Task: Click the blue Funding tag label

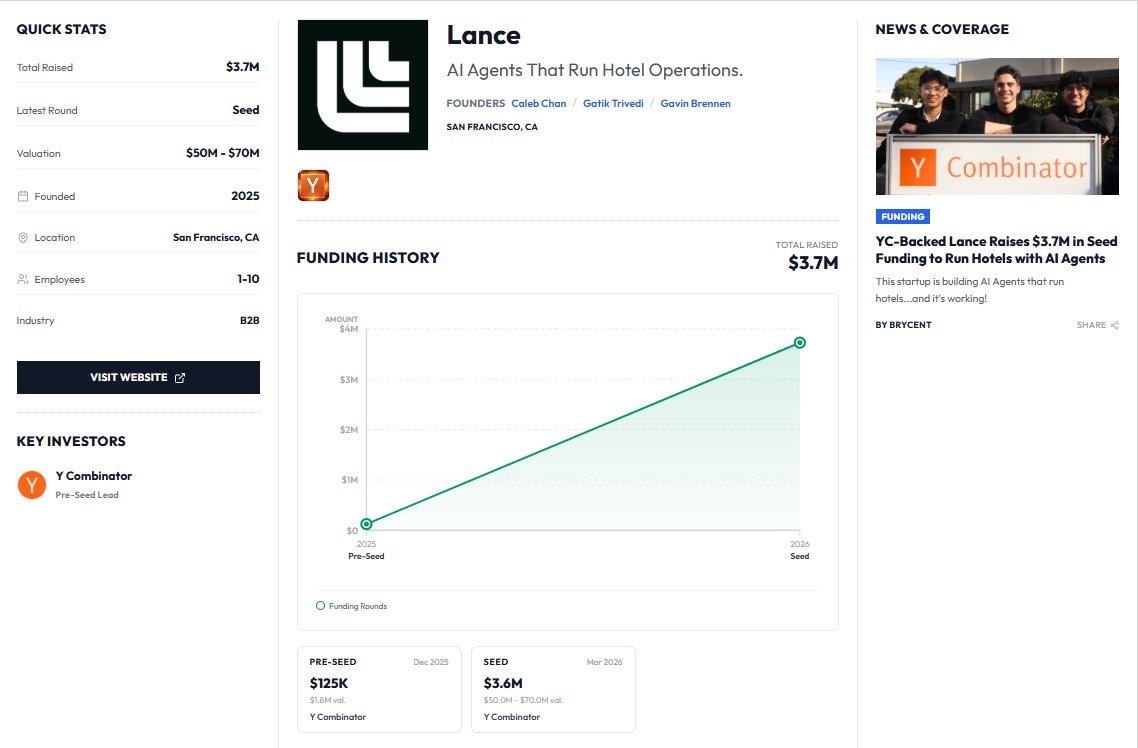Action: click(x=902, y=216)
